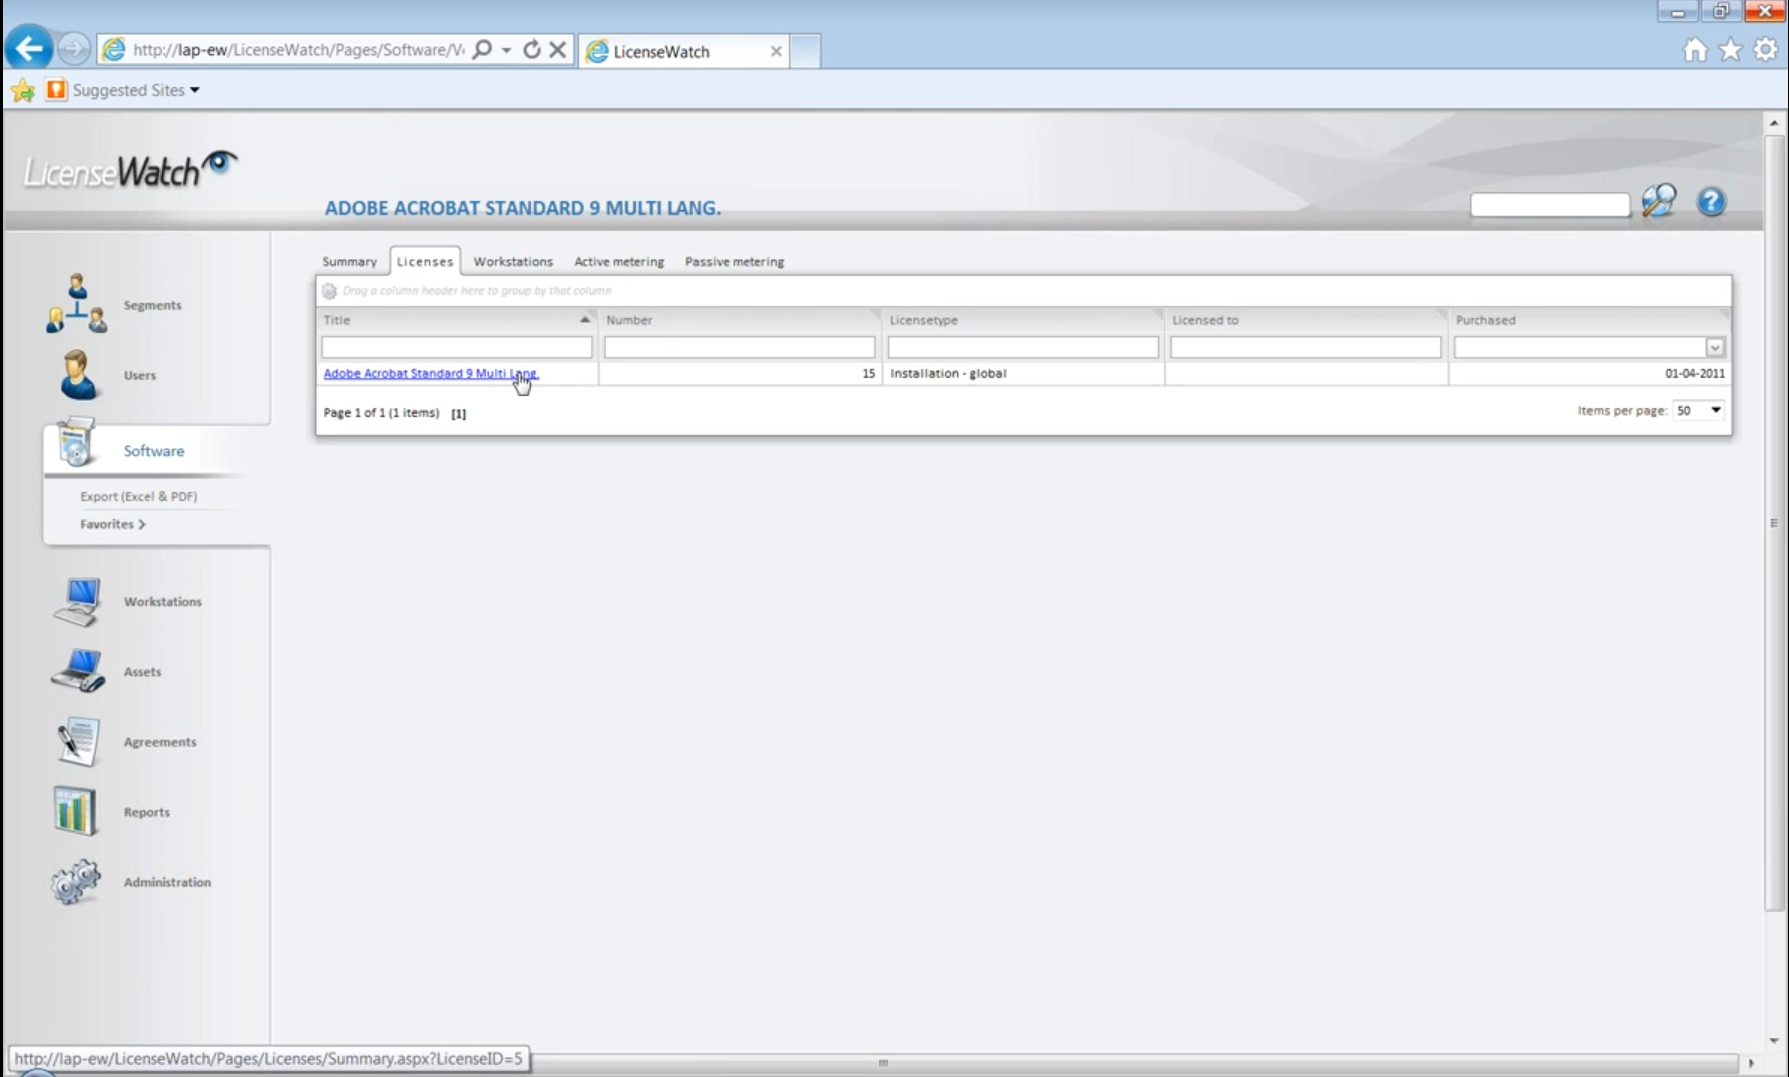1789x1077 pixels.
Task: Sort by the Licensed to column header
Action: click(1306, 320)
